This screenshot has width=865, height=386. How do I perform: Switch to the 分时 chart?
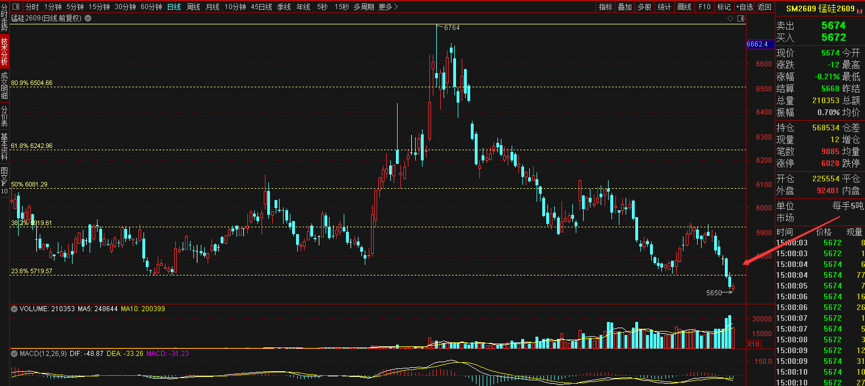tap(32, 7)
